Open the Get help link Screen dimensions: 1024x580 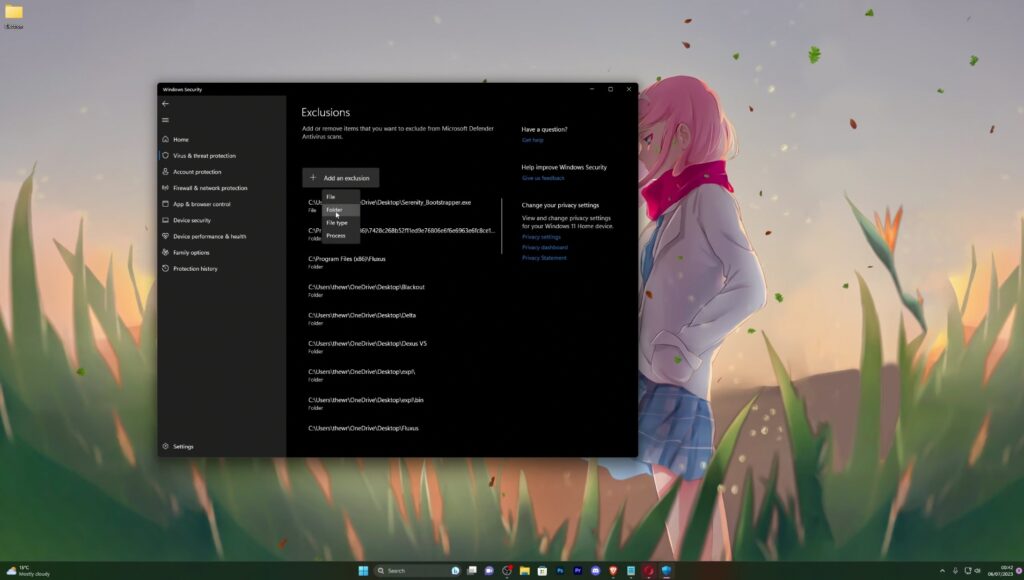click(532, 140)
